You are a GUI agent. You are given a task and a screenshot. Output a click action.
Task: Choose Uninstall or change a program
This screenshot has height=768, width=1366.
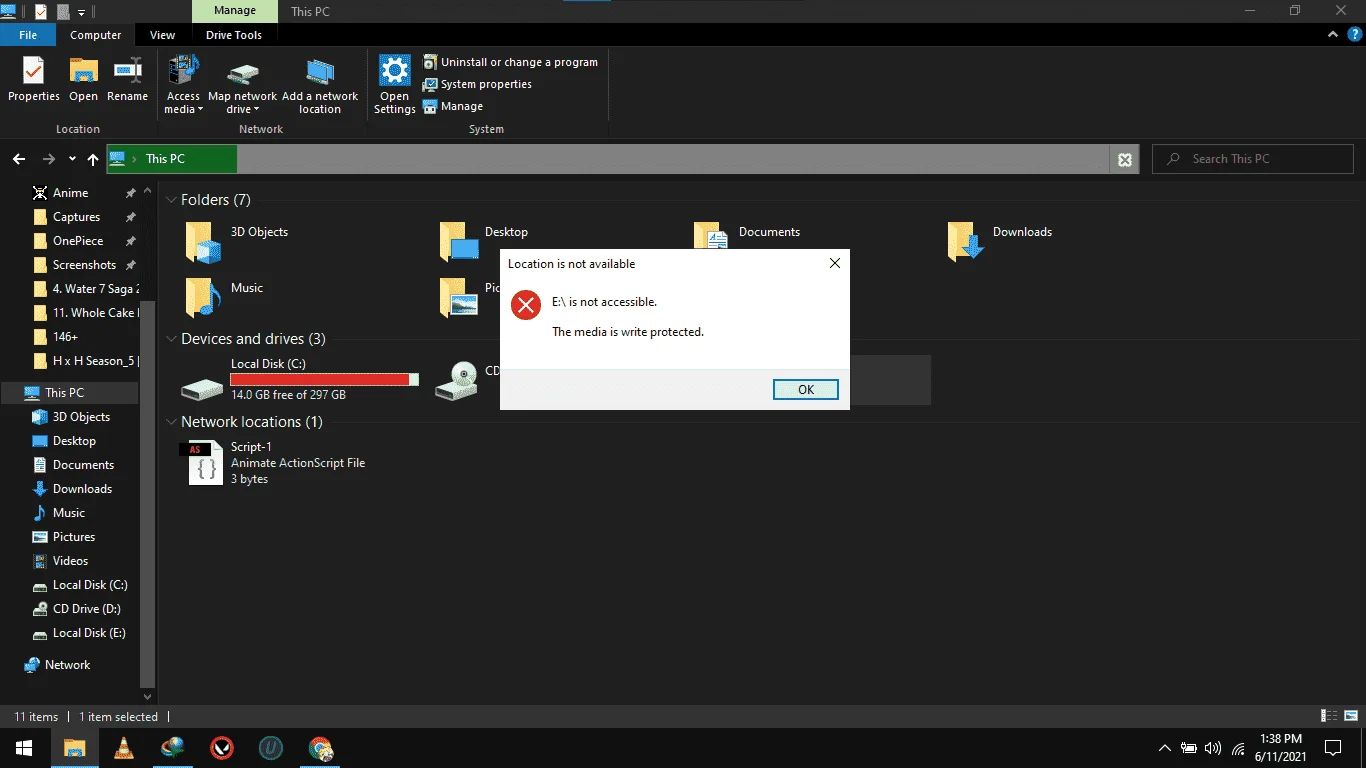510,62
